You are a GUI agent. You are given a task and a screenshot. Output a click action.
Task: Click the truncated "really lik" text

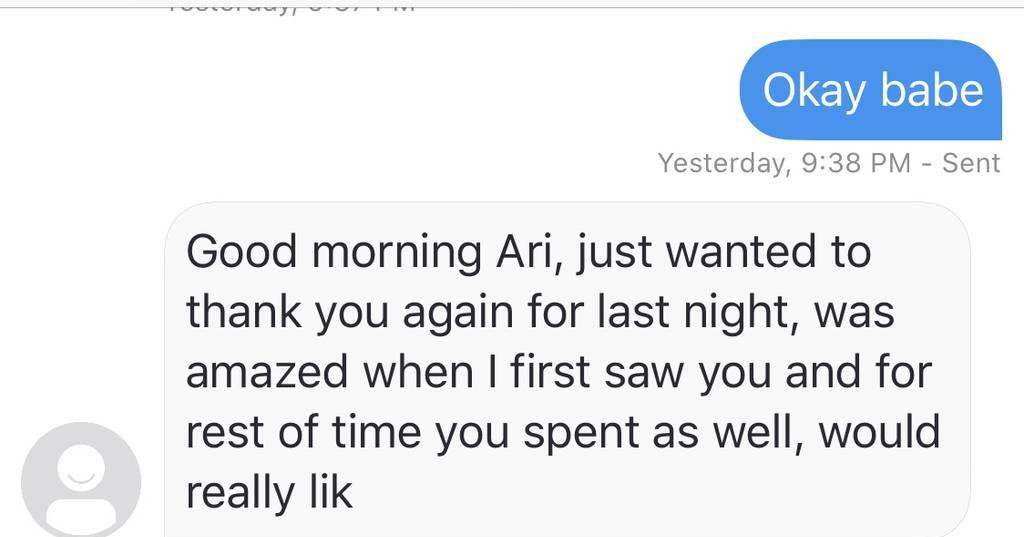[x=269, y=493]
